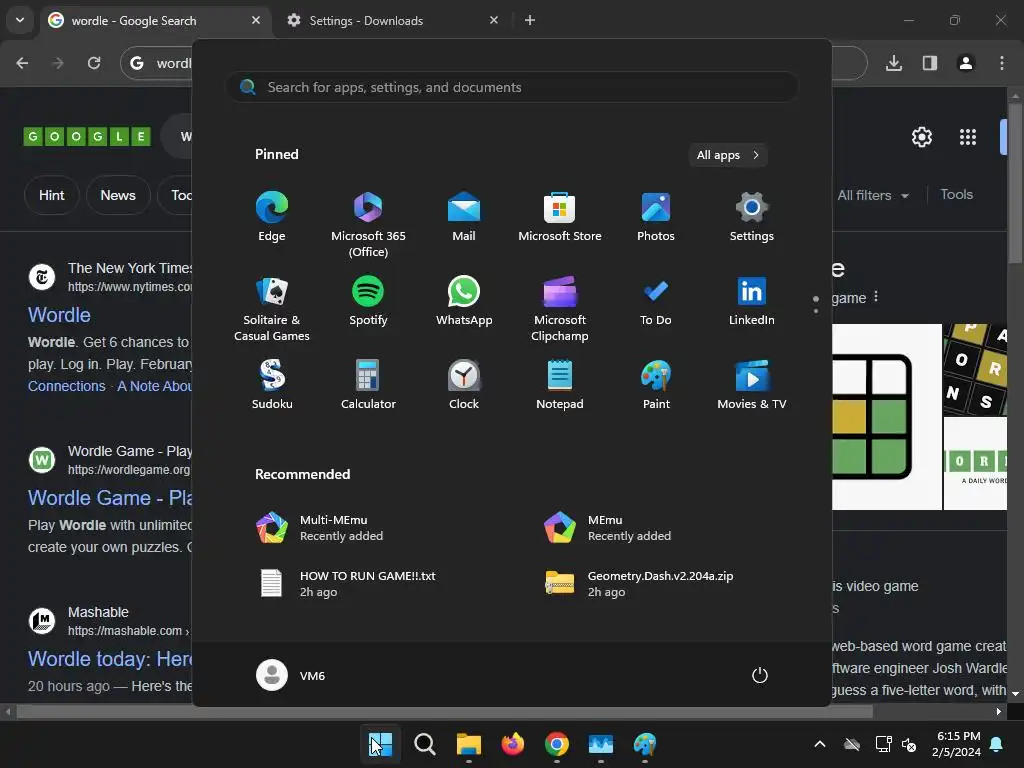Open notification bell in system tray
This screenshot has height=768, width=1024.
tap(997, 744)
